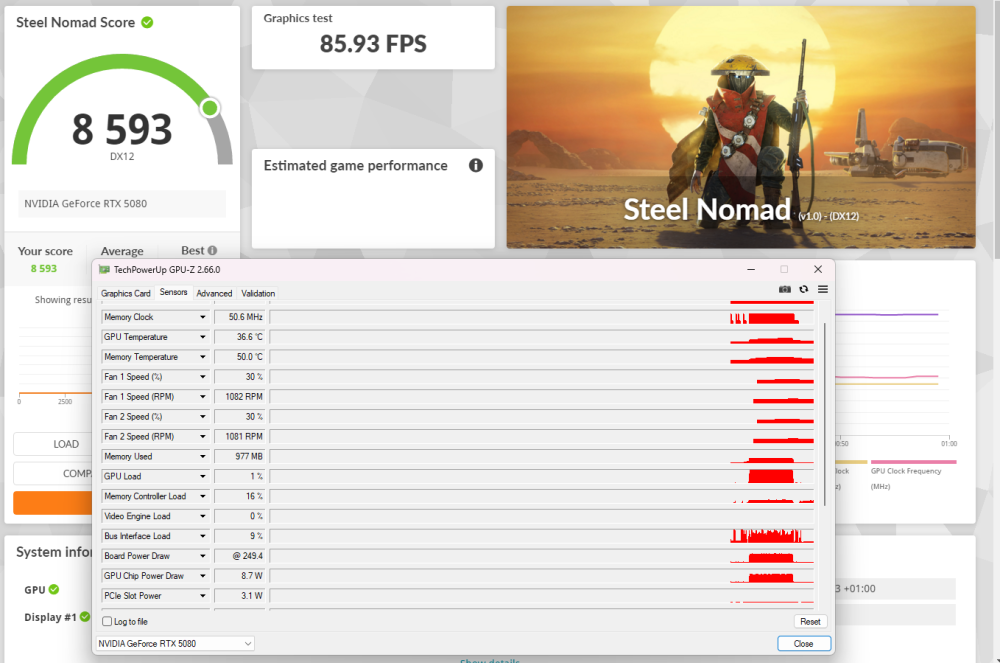This screenshot has width=1000, height=663.
Task: Open the Fan 1 Speed (RPM) dropdown
Action: pos(203,397)
